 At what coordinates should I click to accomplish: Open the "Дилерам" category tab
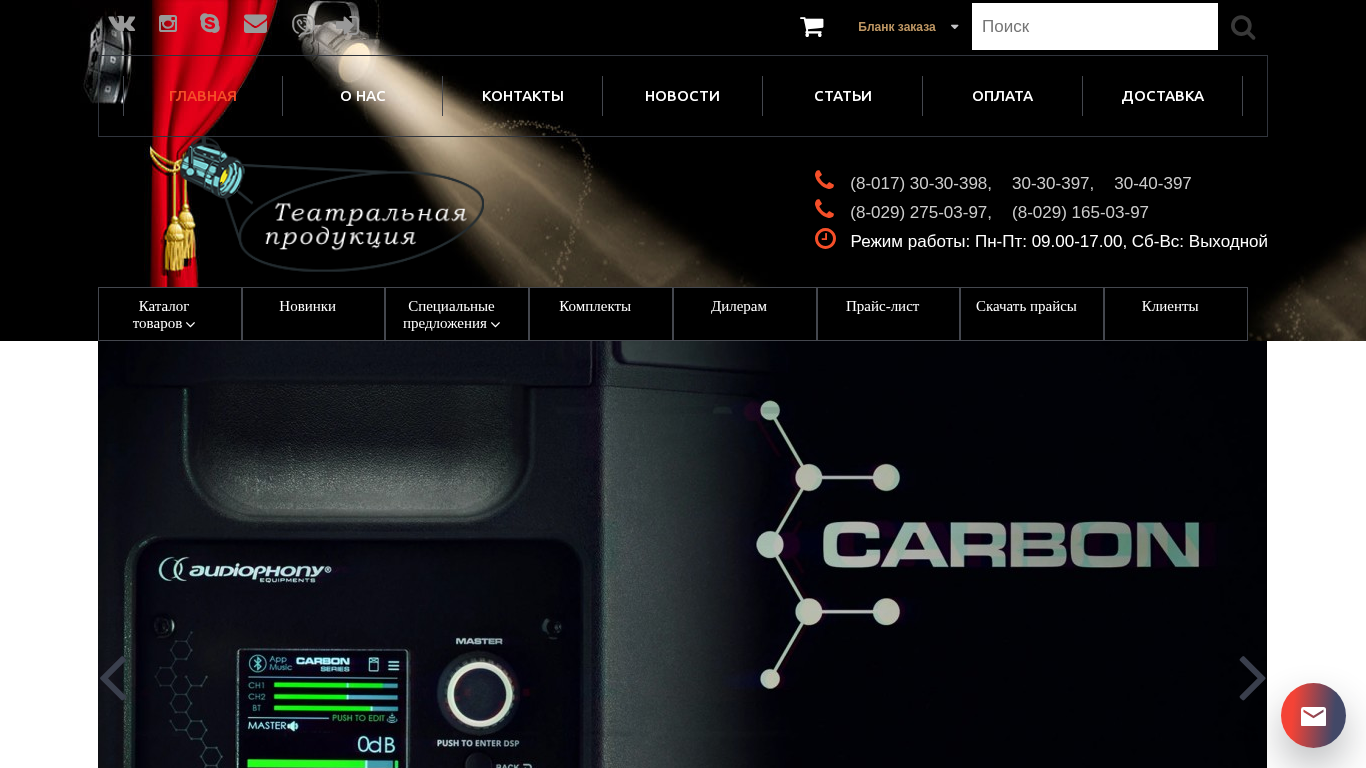[x=745, y=314]
